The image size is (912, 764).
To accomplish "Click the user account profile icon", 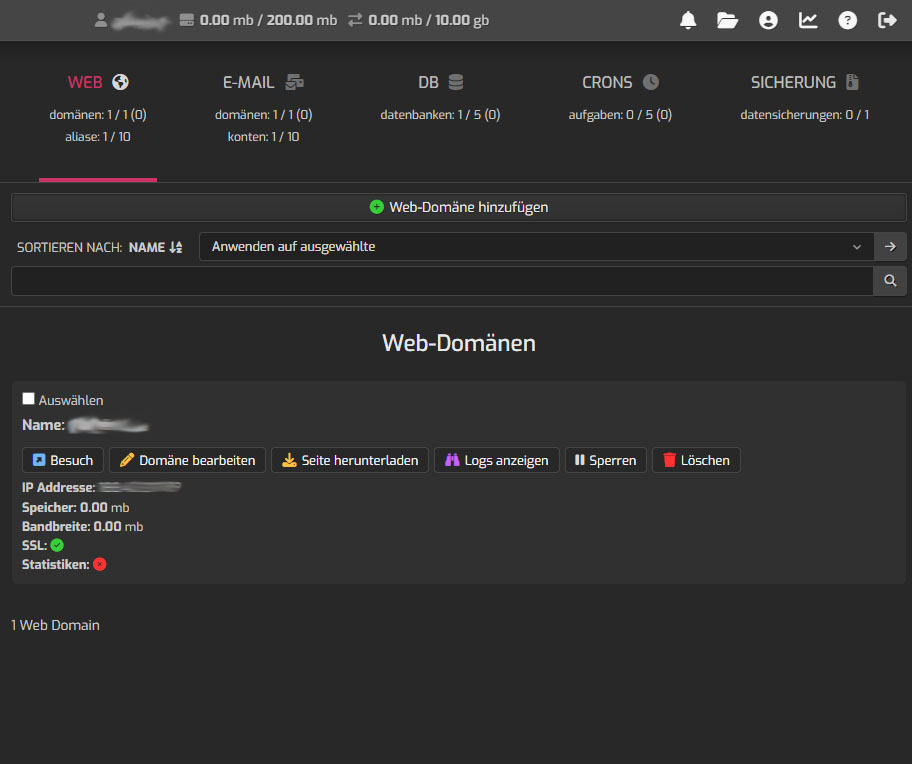I will [x=768, y=20].
